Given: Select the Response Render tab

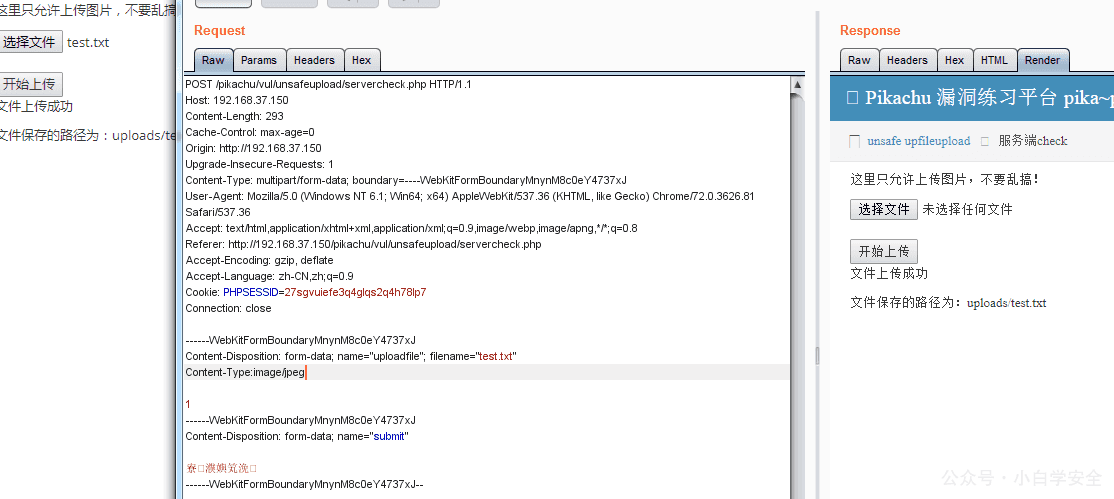Looking at the screenshot, I should coord(1043,60).
